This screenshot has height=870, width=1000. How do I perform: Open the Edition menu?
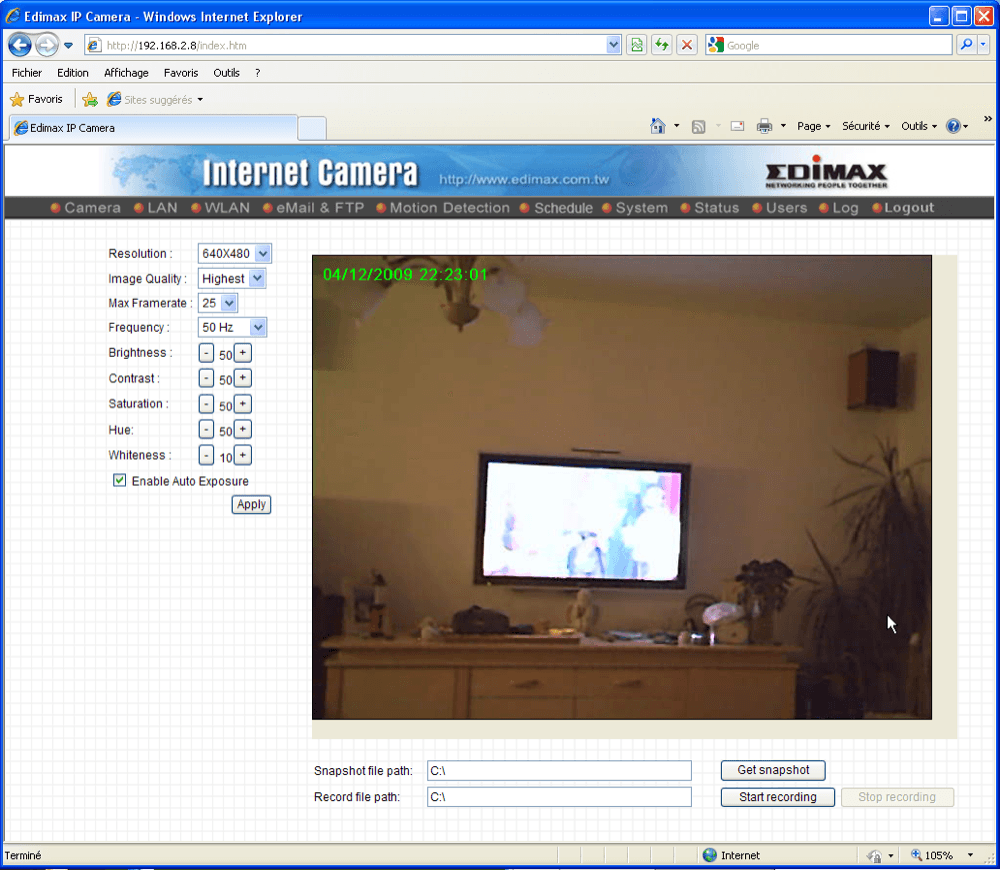73,73
